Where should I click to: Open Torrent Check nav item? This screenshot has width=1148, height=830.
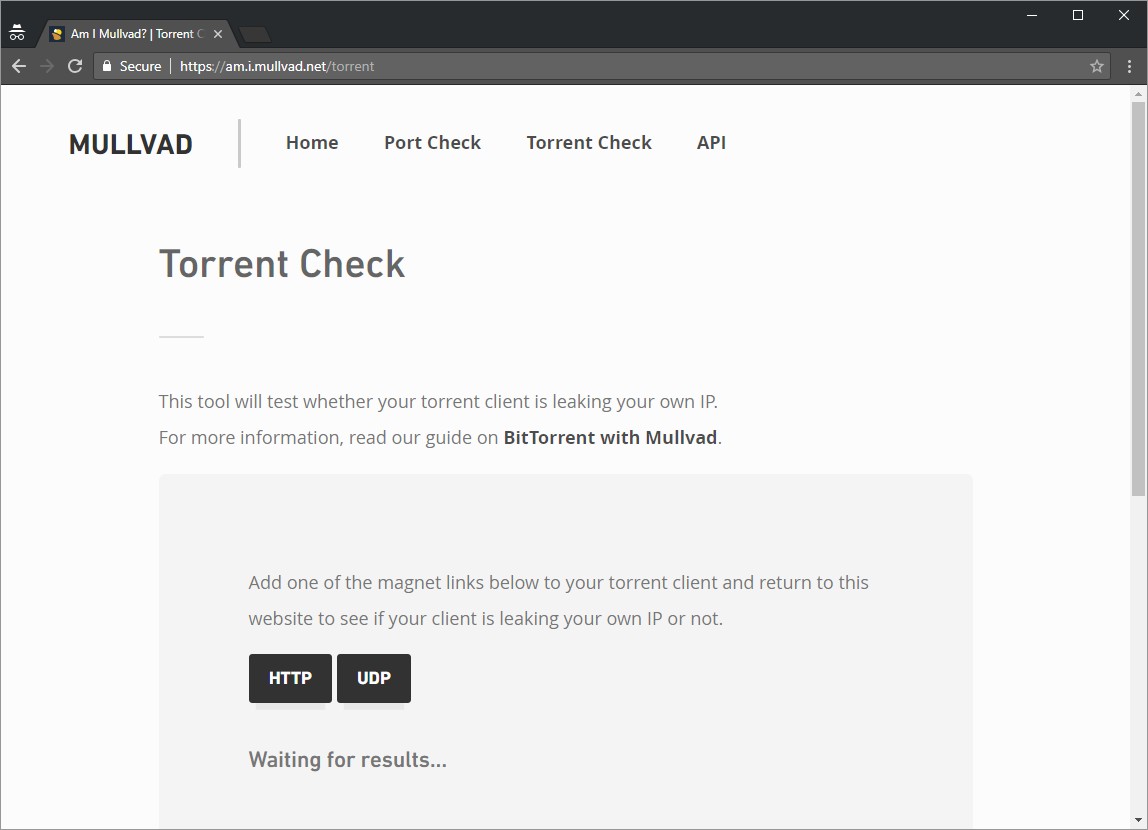point(589,143)
